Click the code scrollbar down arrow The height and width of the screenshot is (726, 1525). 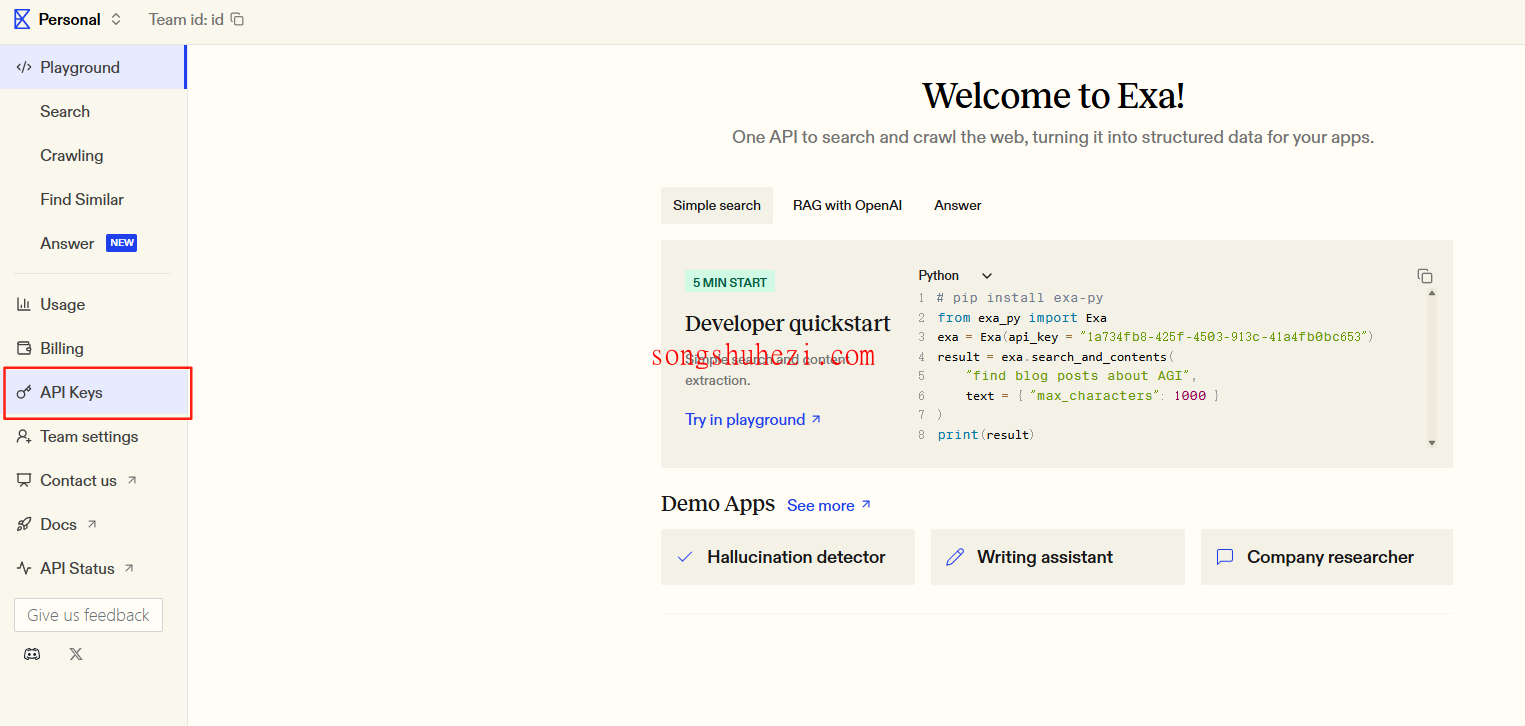[x=1432, y=442]
